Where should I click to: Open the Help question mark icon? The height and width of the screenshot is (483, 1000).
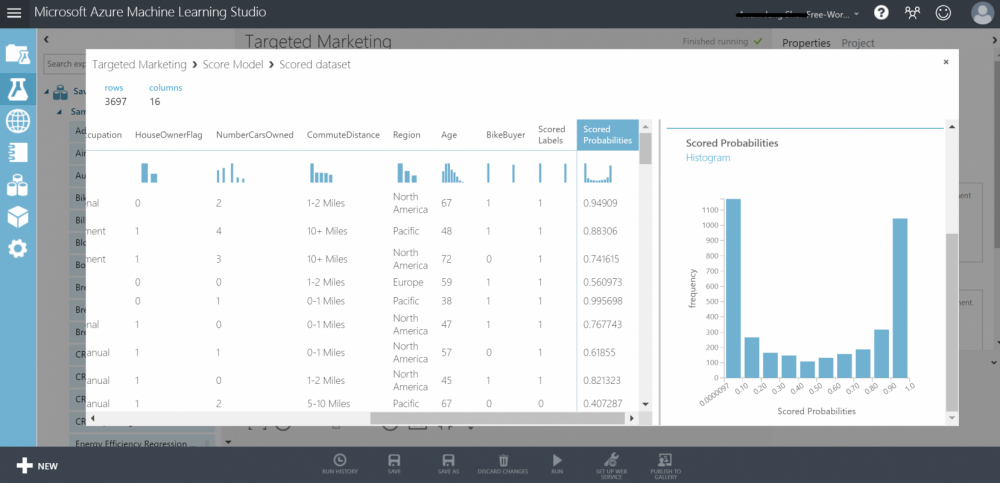pyautogui.click(x=881, y=13)
